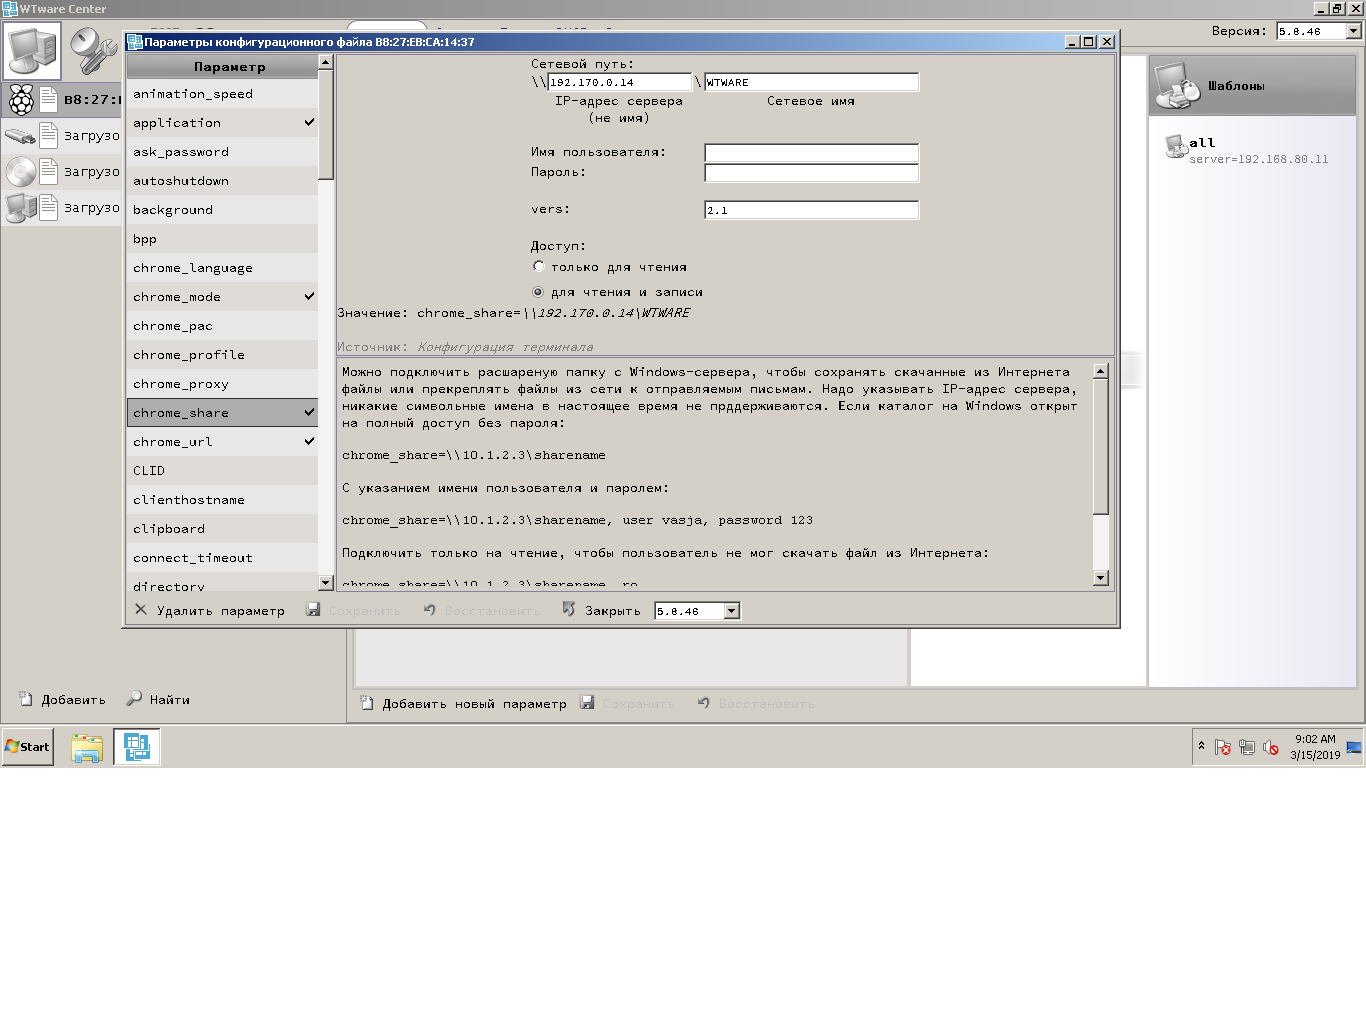This screenshot has width=1366, height=1024.
Task: Open the Версия version dropdown
Action: (x=1353, y=31)
